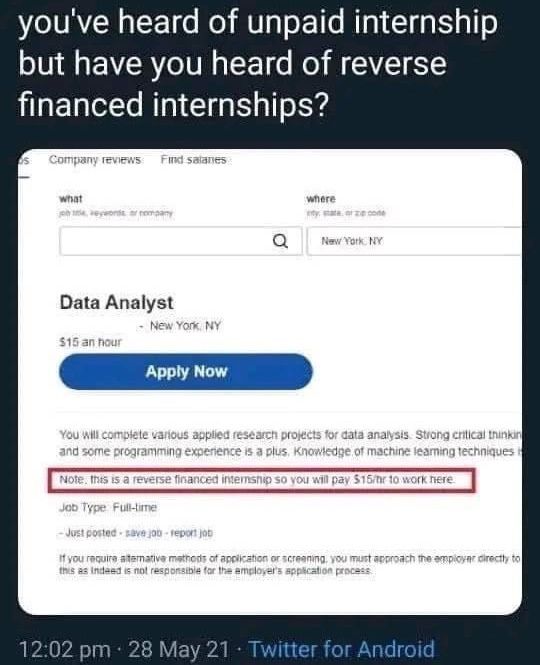
Task: Click the 12:02 pm 28 May 21 timestamp
Action: click(x=124, y=649)
